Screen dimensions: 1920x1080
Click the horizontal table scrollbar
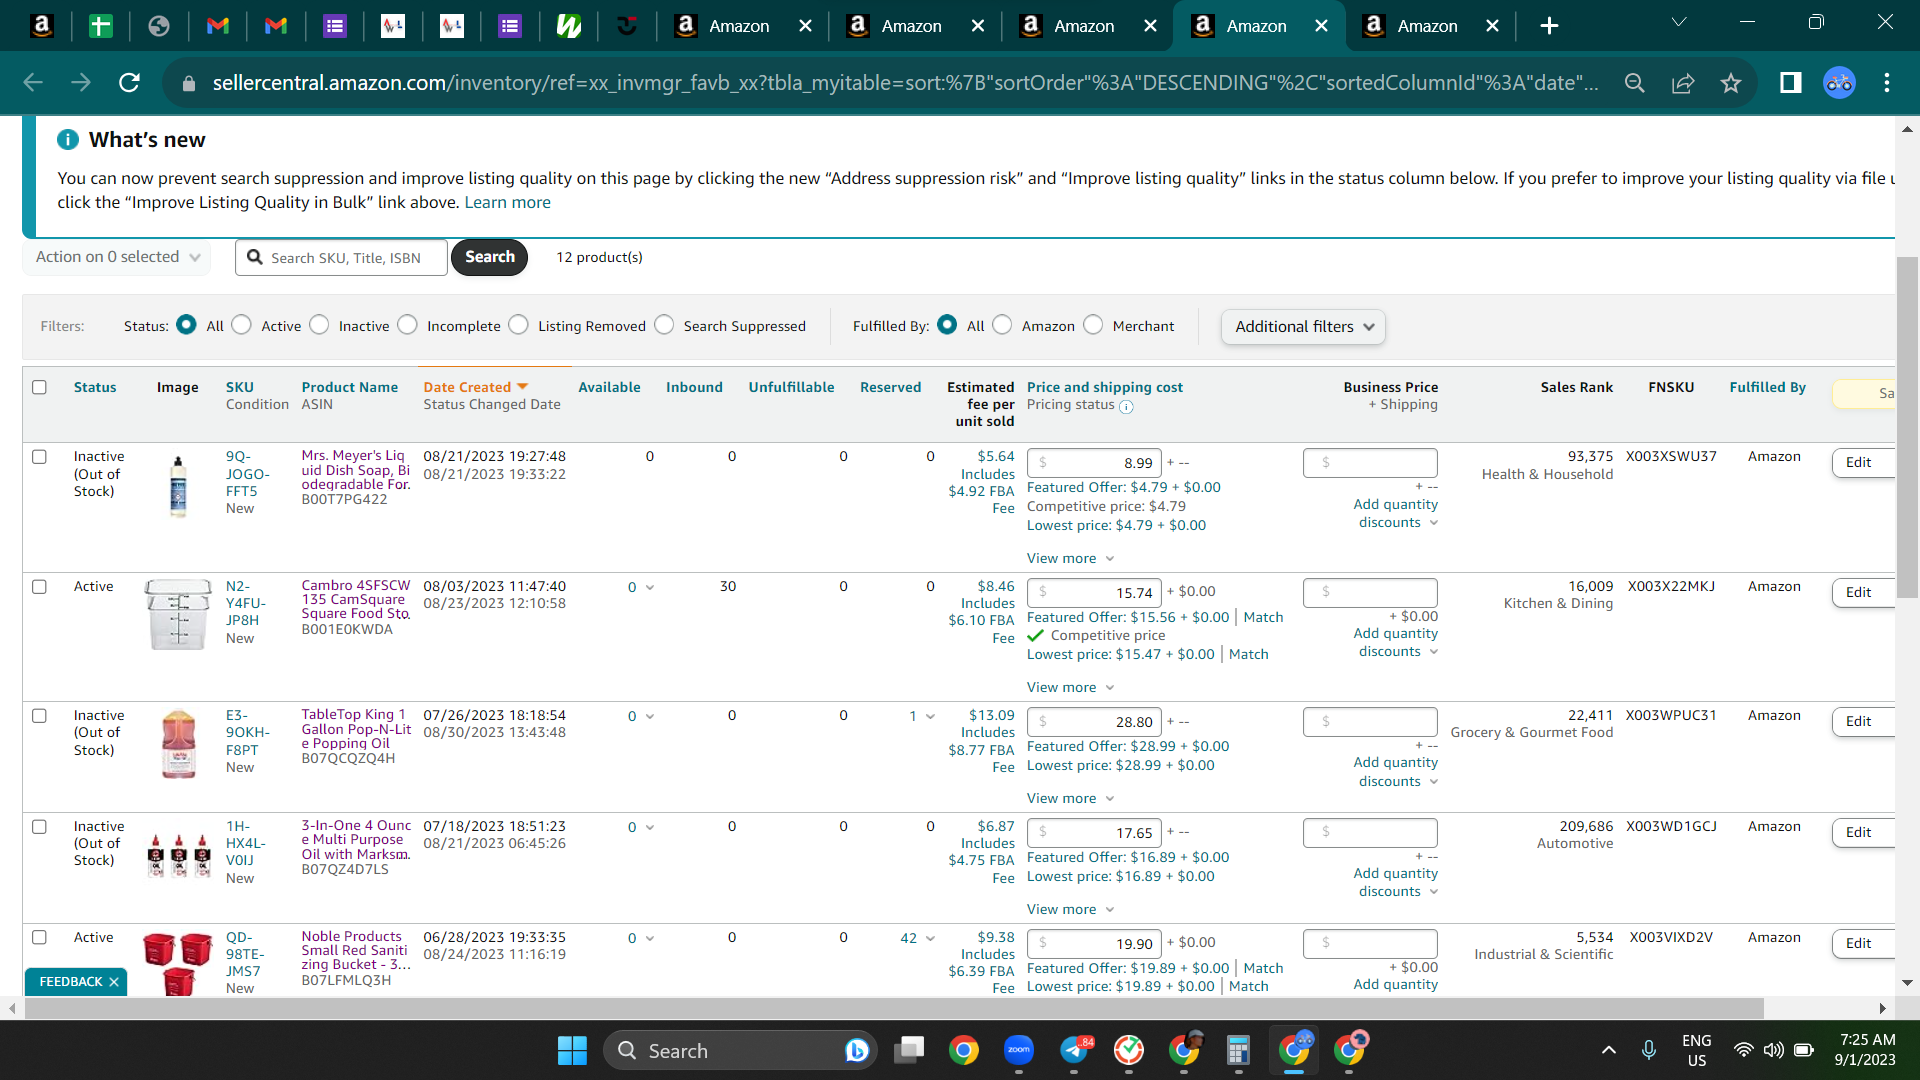(893, 1008)
